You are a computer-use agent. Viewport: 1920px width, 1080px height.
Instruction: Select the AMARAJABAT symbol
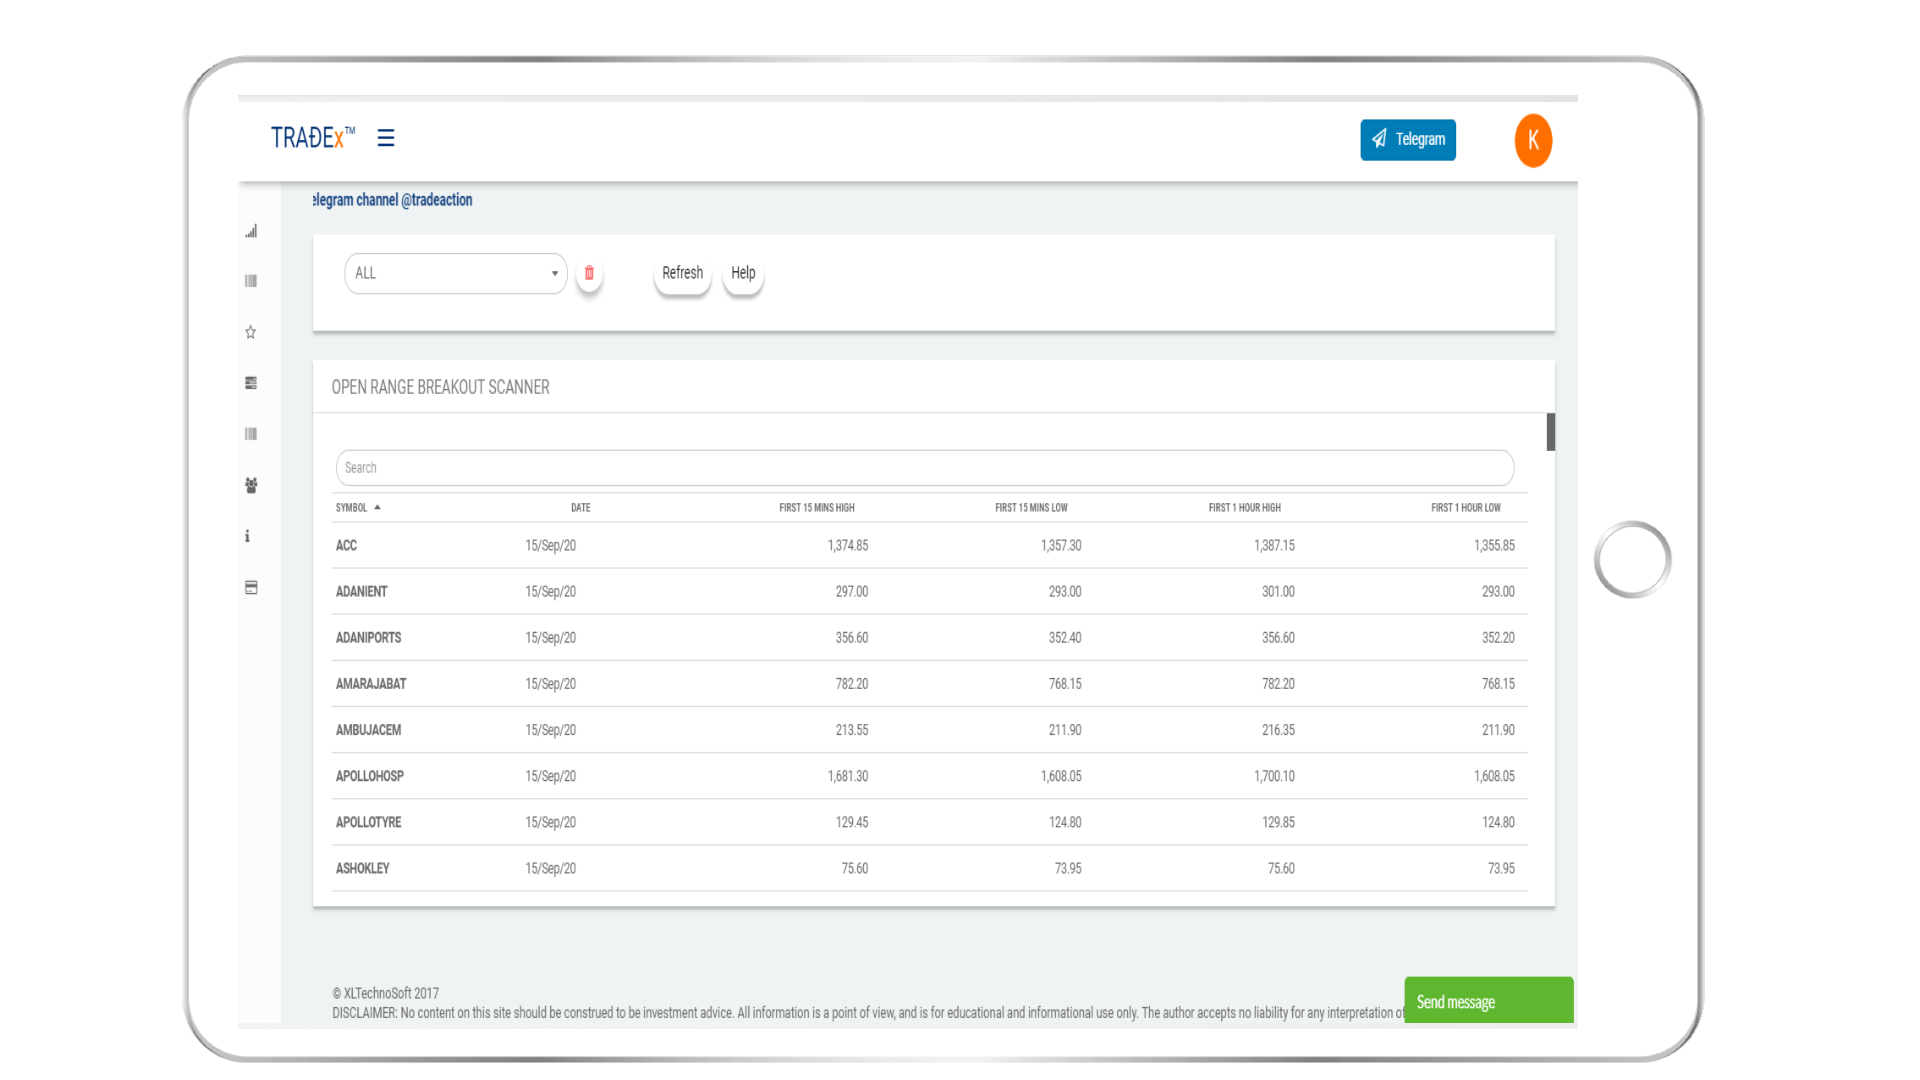click(x=371, y=684)
